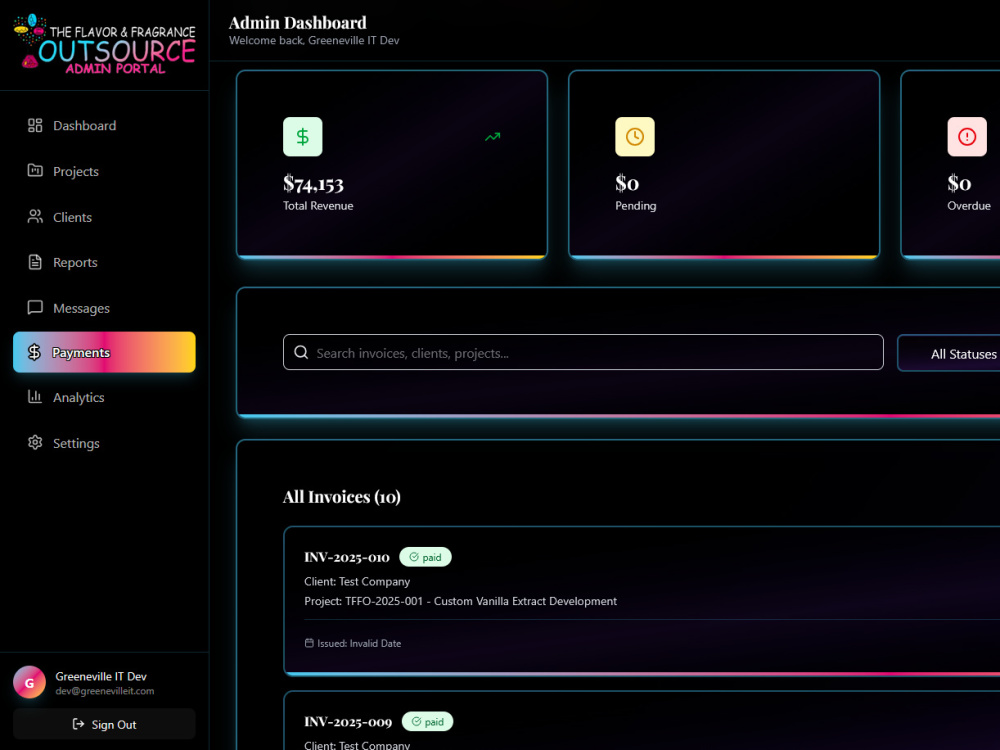
Task: Click Client: Test Company on INV-2025-010
Action: (x=357, y=581)
